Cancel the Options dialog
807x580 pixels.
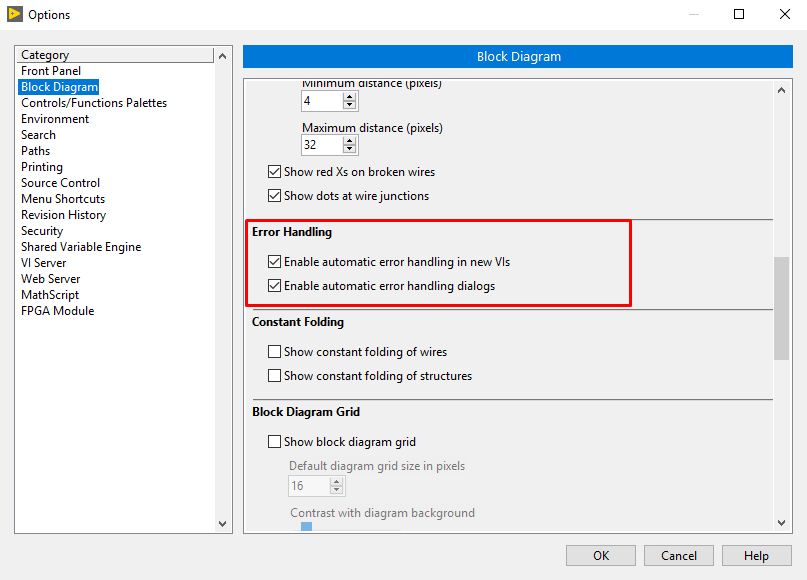[x=678, y=555]
